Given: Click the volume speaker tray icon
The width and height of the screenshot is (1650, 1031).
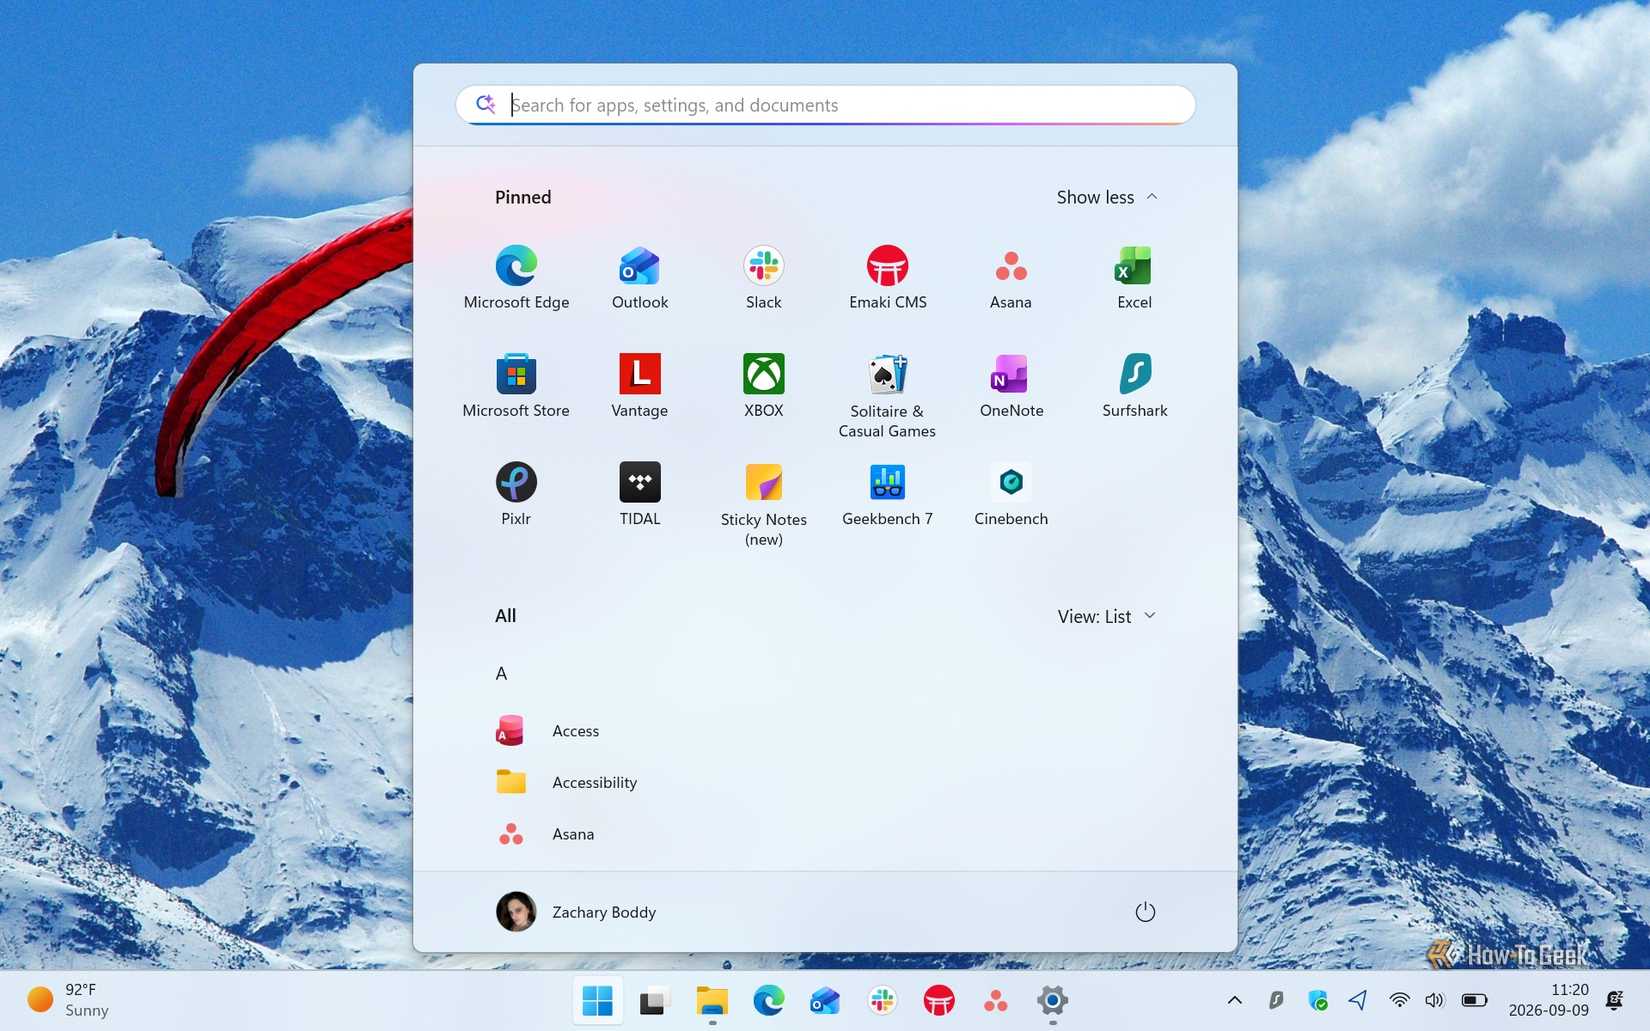Looking at the screenshot, I should pos(1435,1000).
